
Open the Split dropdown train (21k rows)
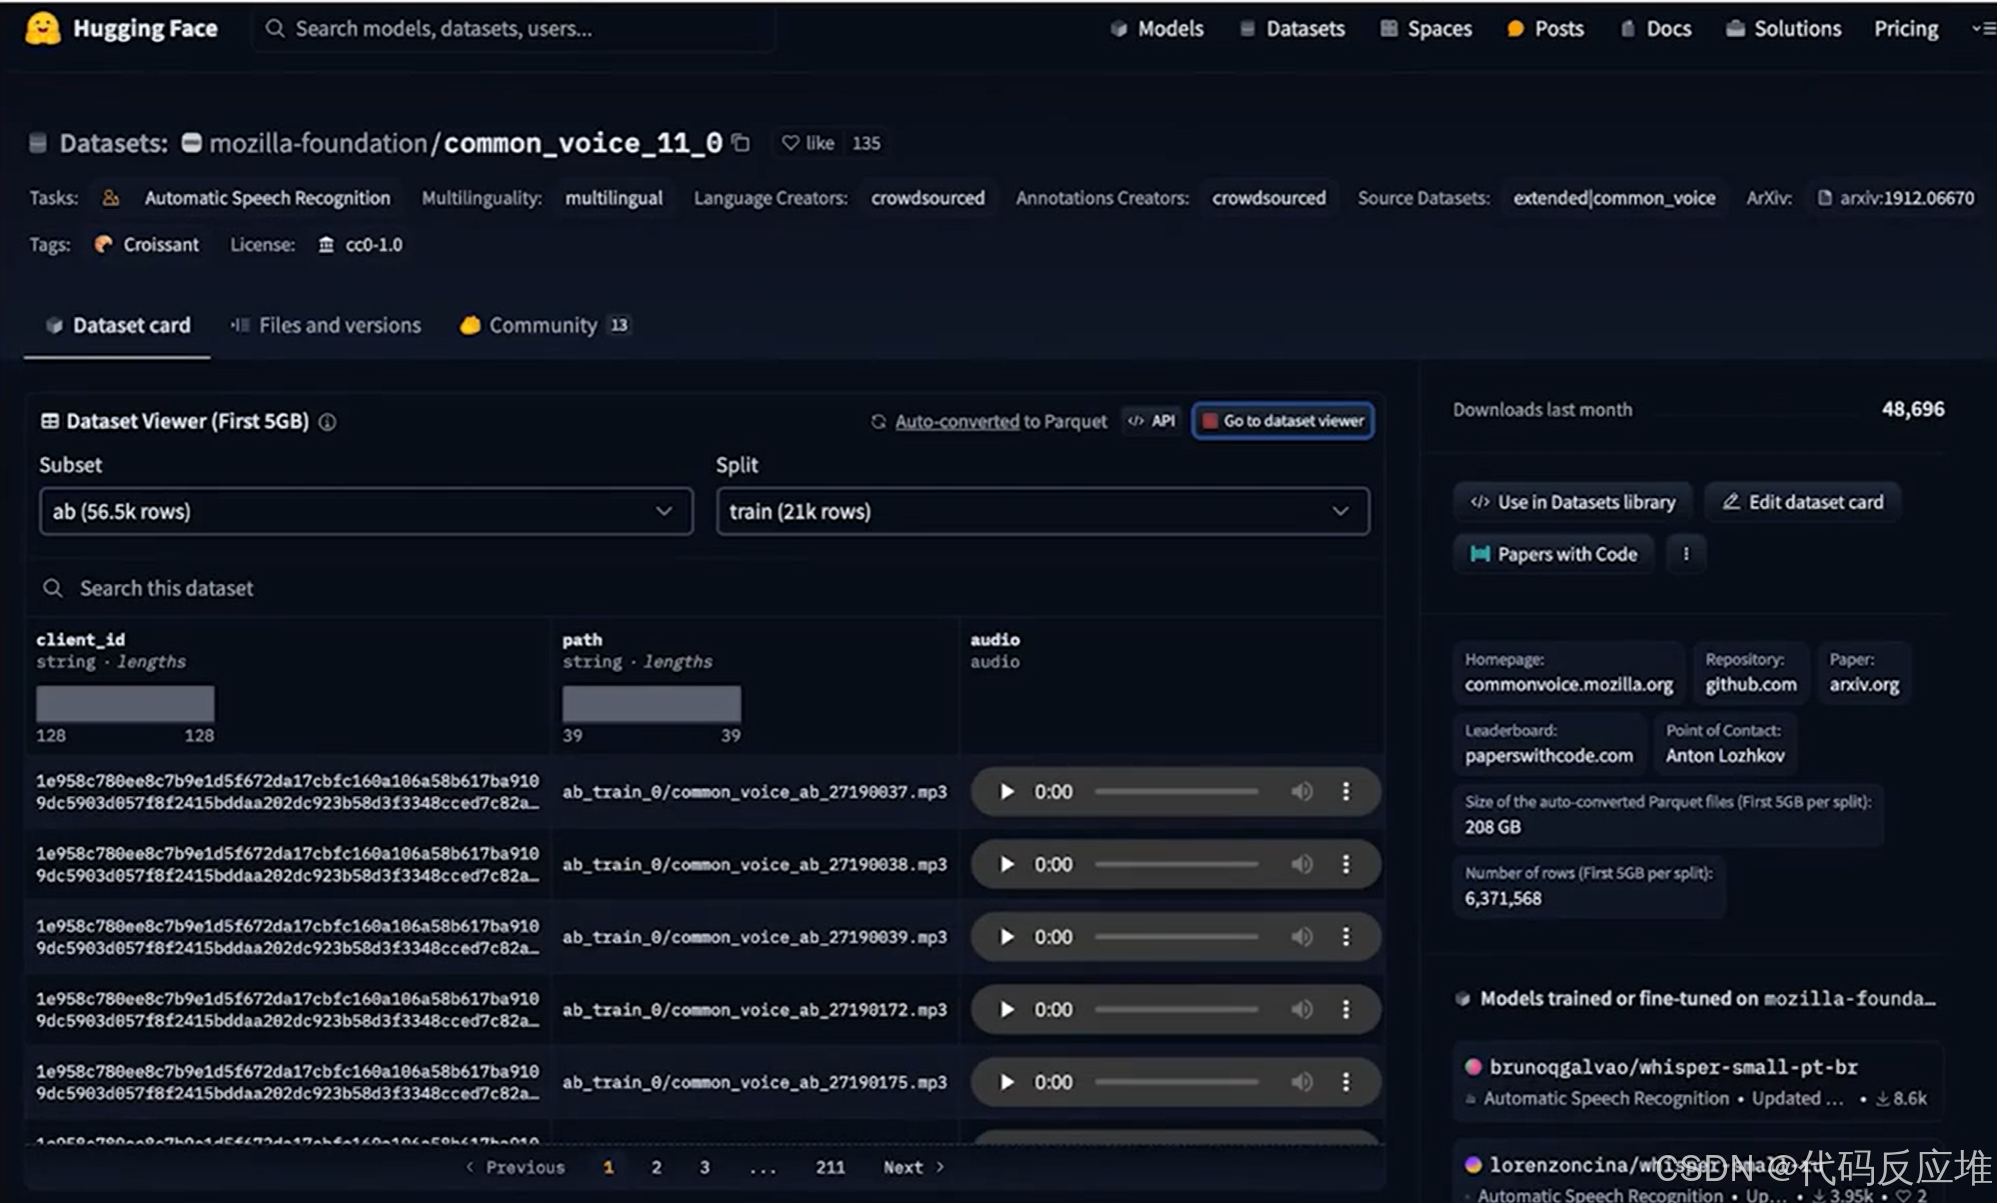click(1042, 511)
